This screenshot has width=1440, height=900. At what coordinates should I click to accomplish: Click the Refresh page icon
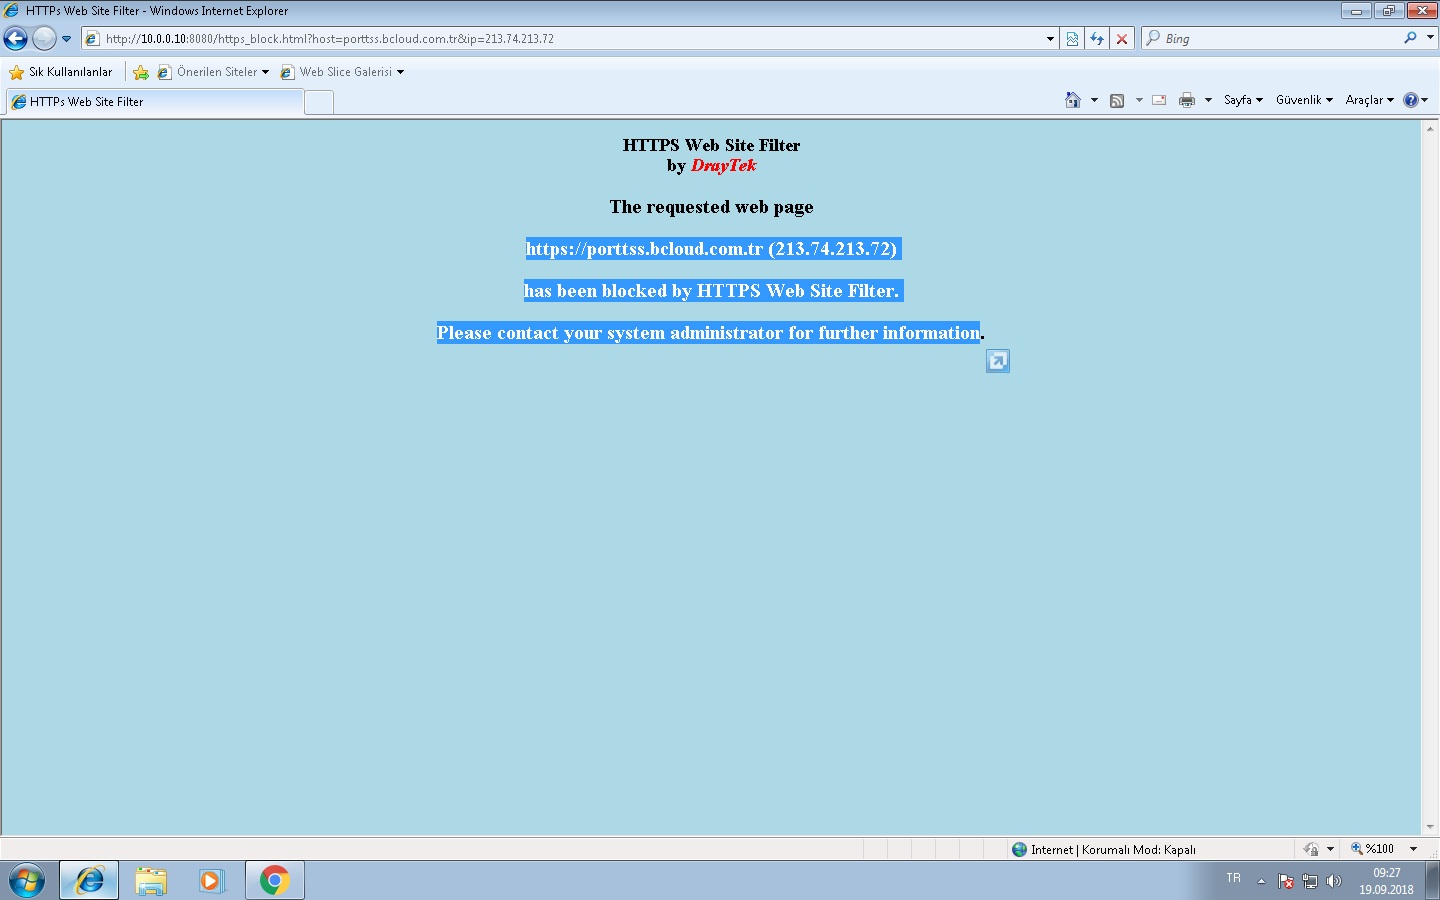pyautogui.click(x=1097, y=39)
